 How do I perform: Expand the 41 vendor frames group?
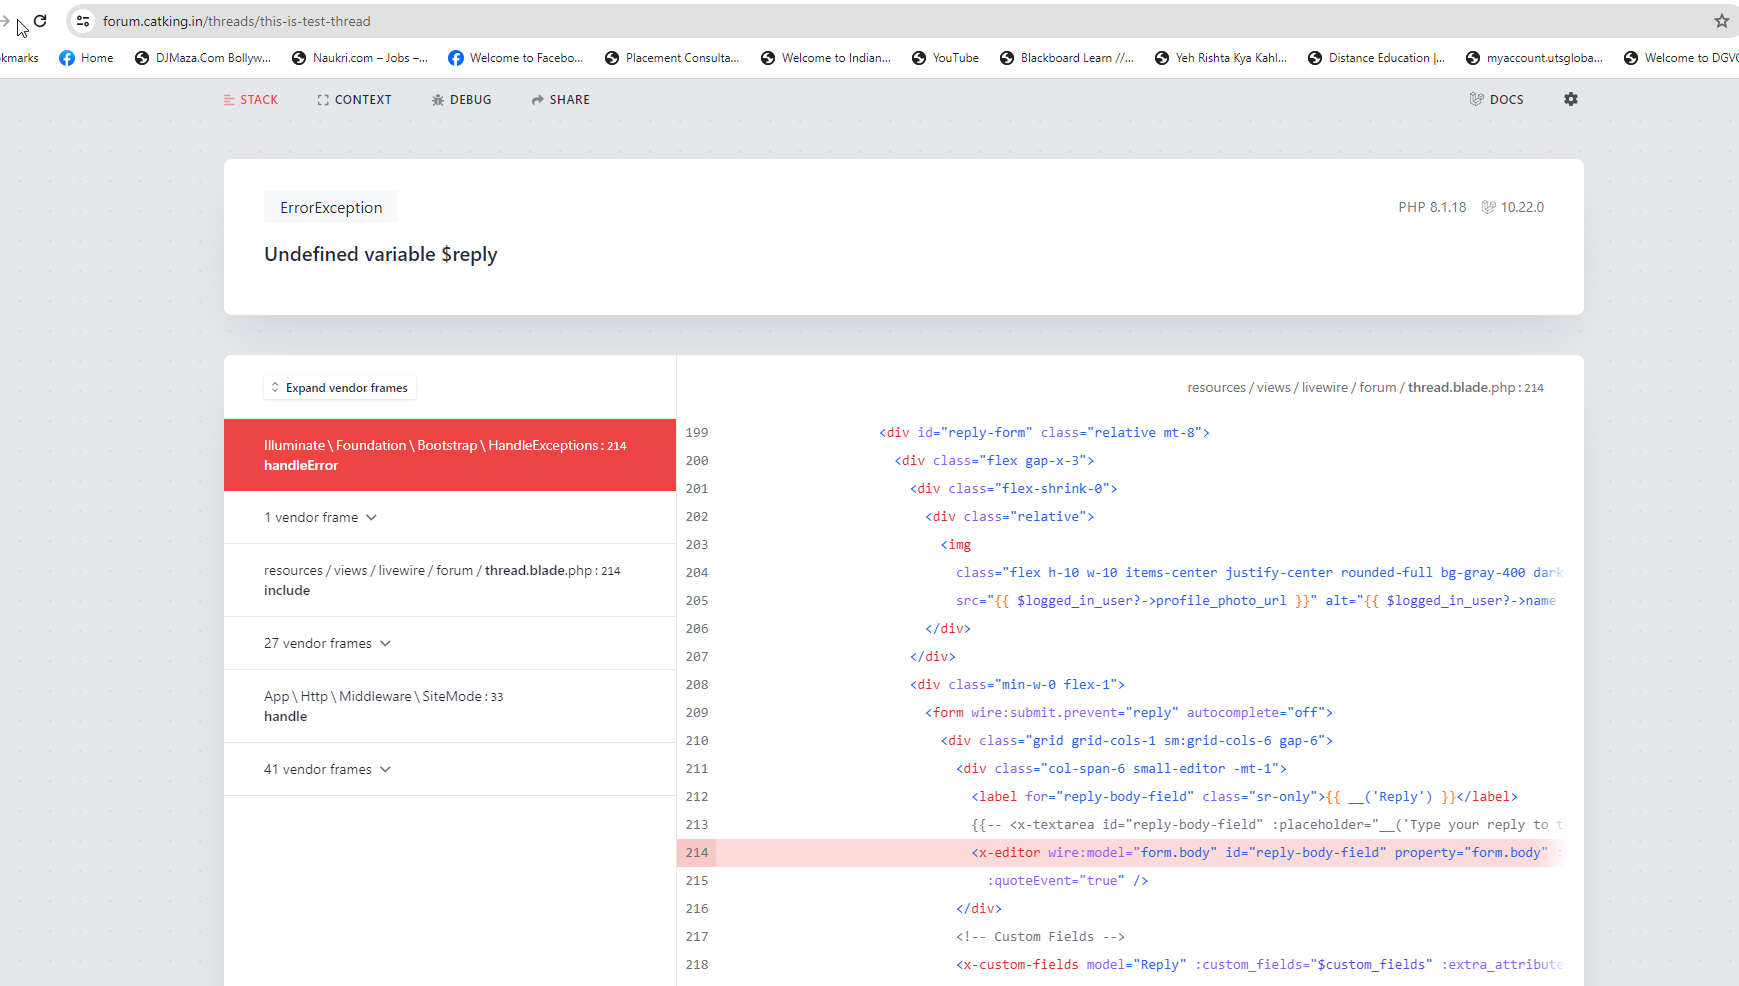coord(450,769)
